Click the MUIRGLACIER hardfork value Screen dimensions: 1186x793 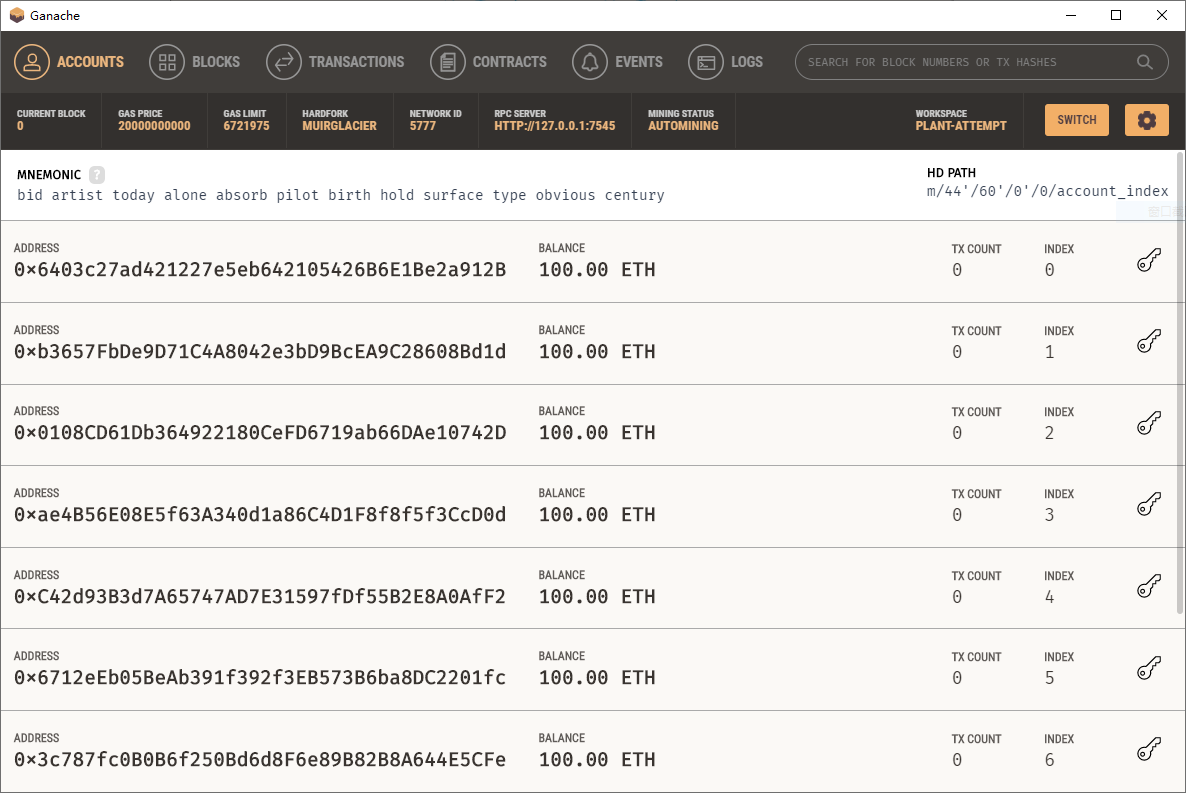(339, 126)
